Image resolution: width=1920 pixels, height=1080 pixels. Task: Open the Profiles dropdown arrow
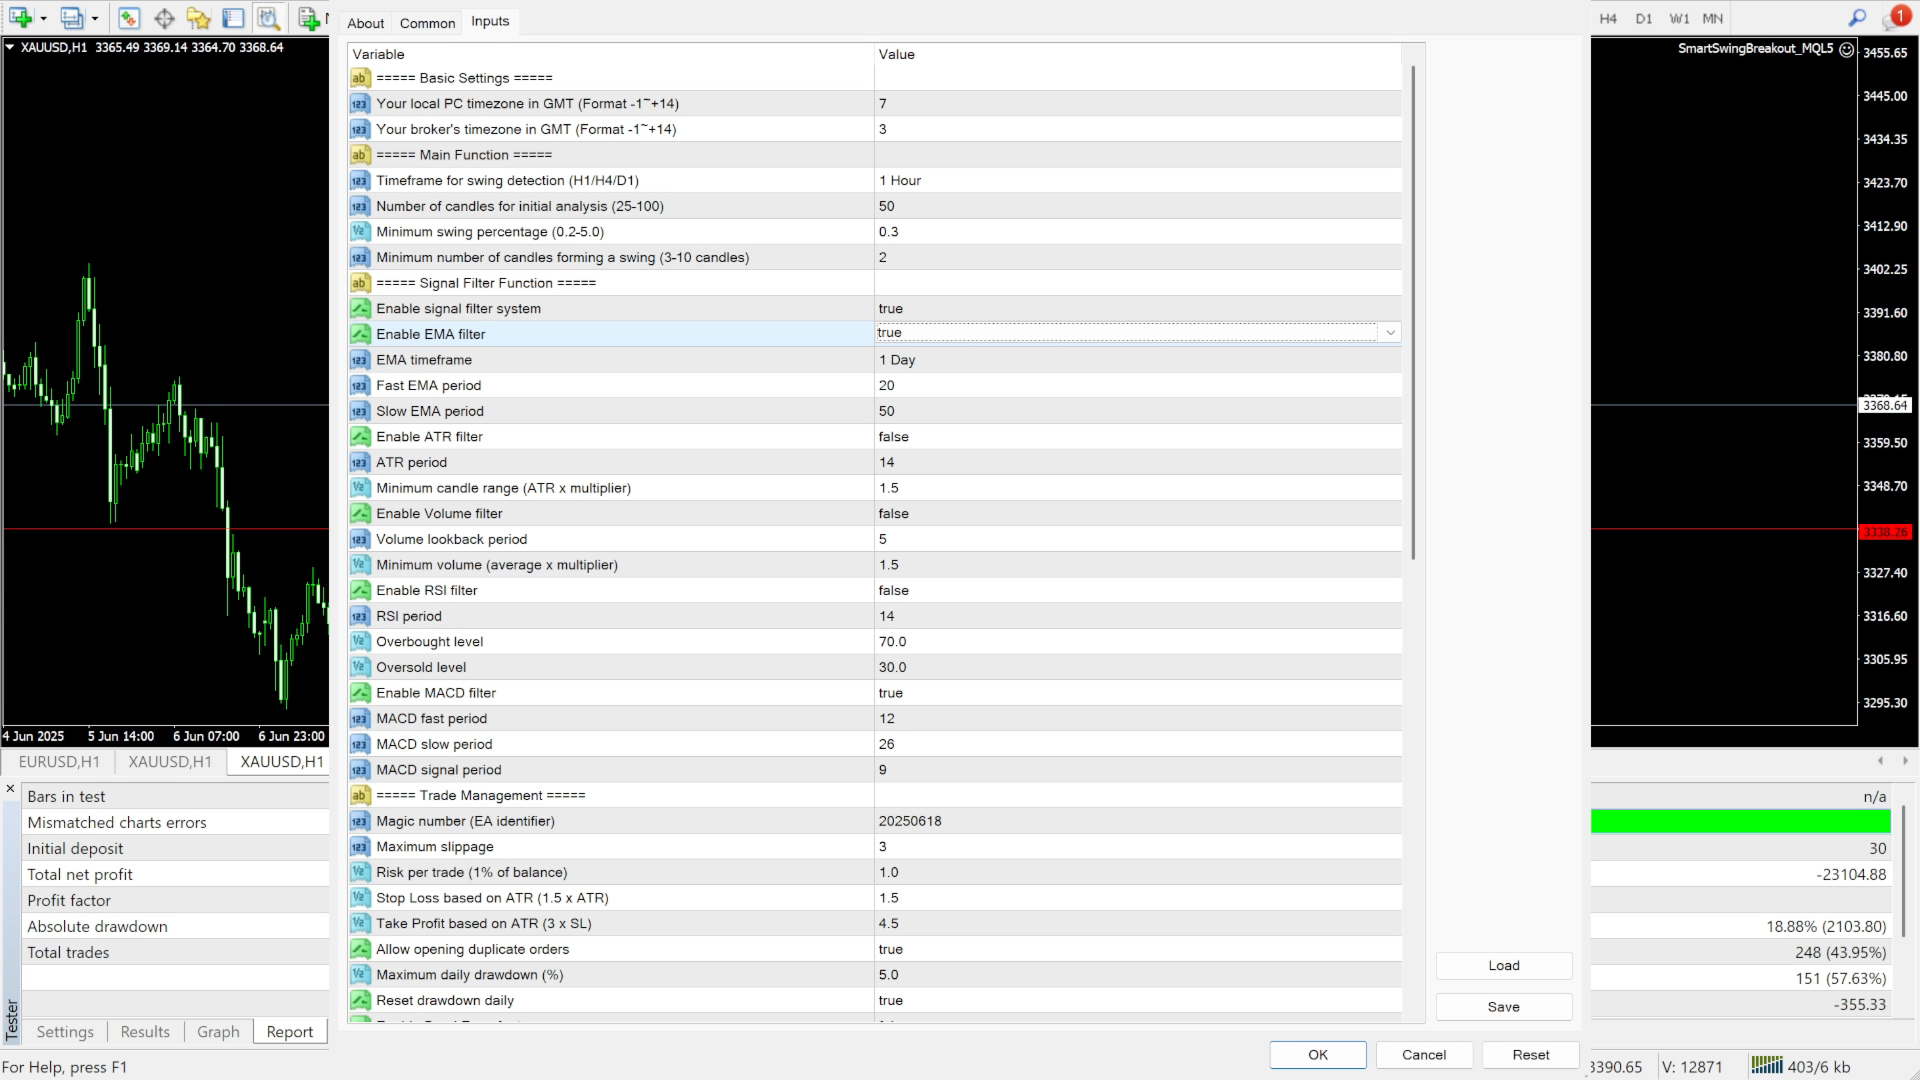point(95,18)
